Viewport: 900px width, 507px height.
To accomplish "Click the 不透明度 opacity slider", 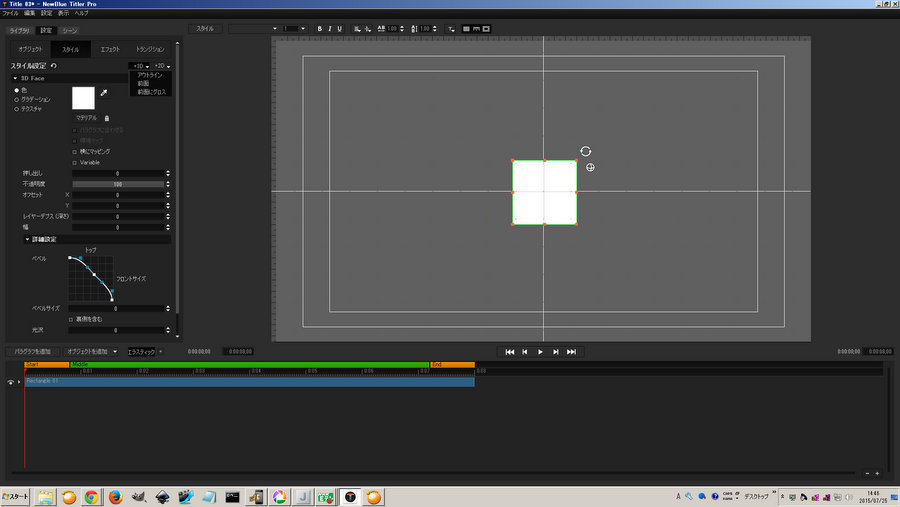I will coord(118,184).
